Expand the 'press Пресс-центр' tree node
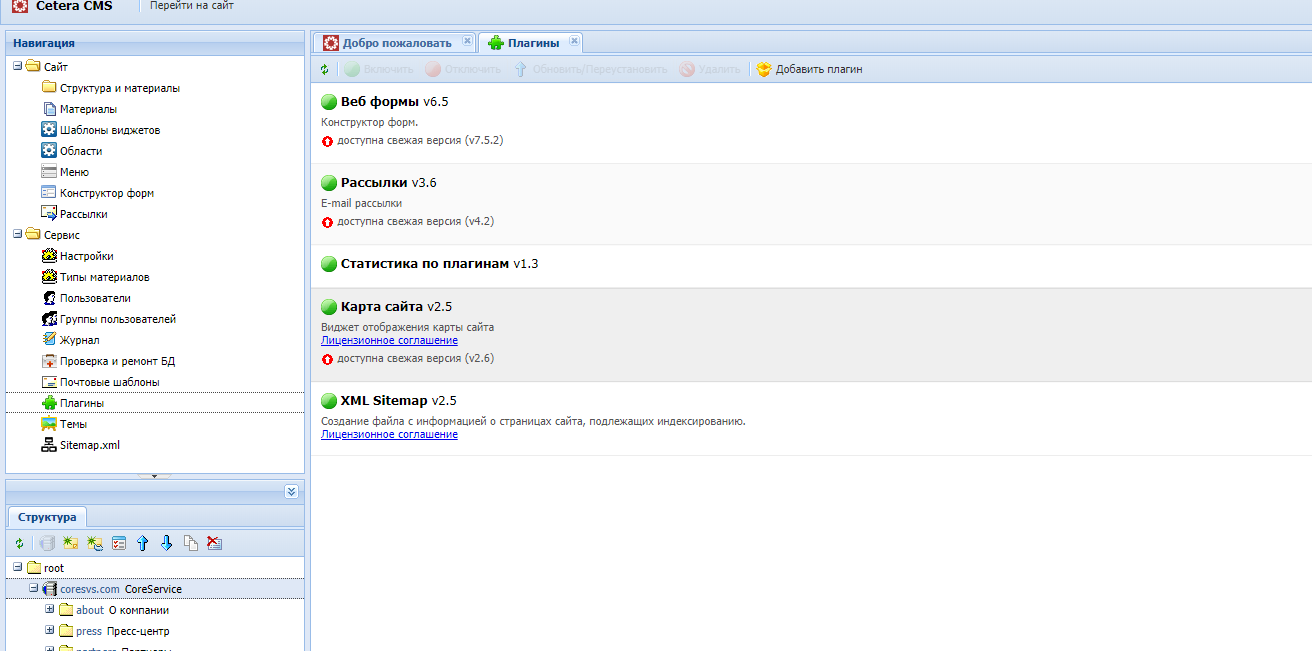Image resolution: width=1312 pixels, height=651 pixels. pyautogui.click(x=50, y=630)
